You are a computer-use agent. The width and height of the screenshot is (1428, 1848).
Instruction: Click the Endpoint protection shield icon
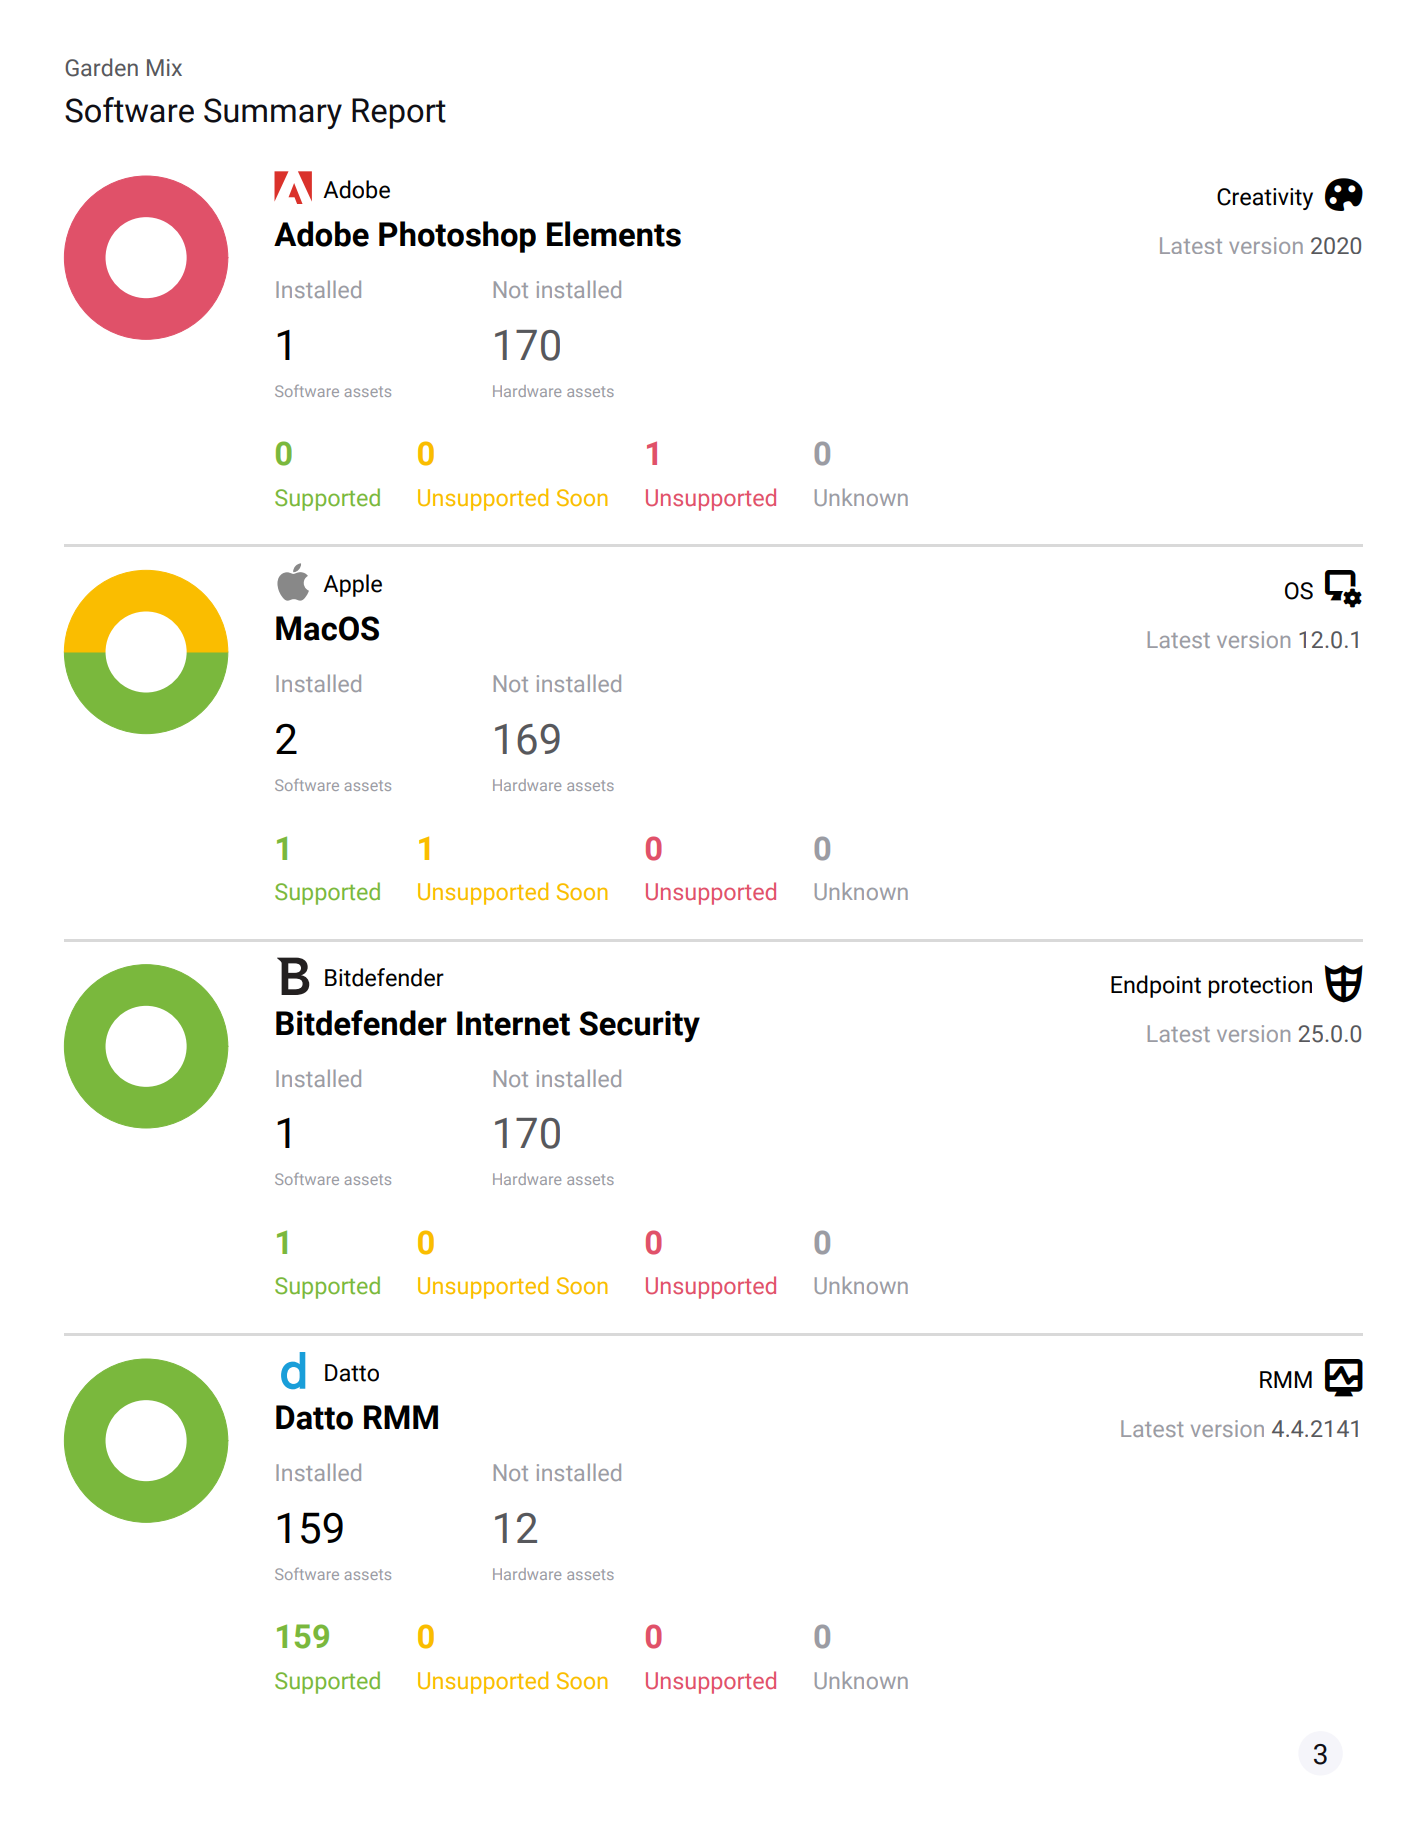pyautogui.click(x=1343, y=983)
